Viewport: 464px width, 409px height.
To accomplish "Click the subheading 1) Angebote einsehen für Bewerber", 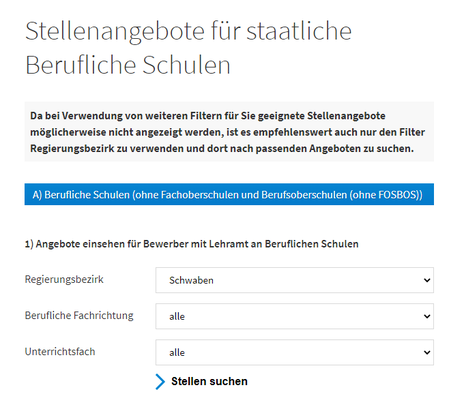I will point(192,244).
